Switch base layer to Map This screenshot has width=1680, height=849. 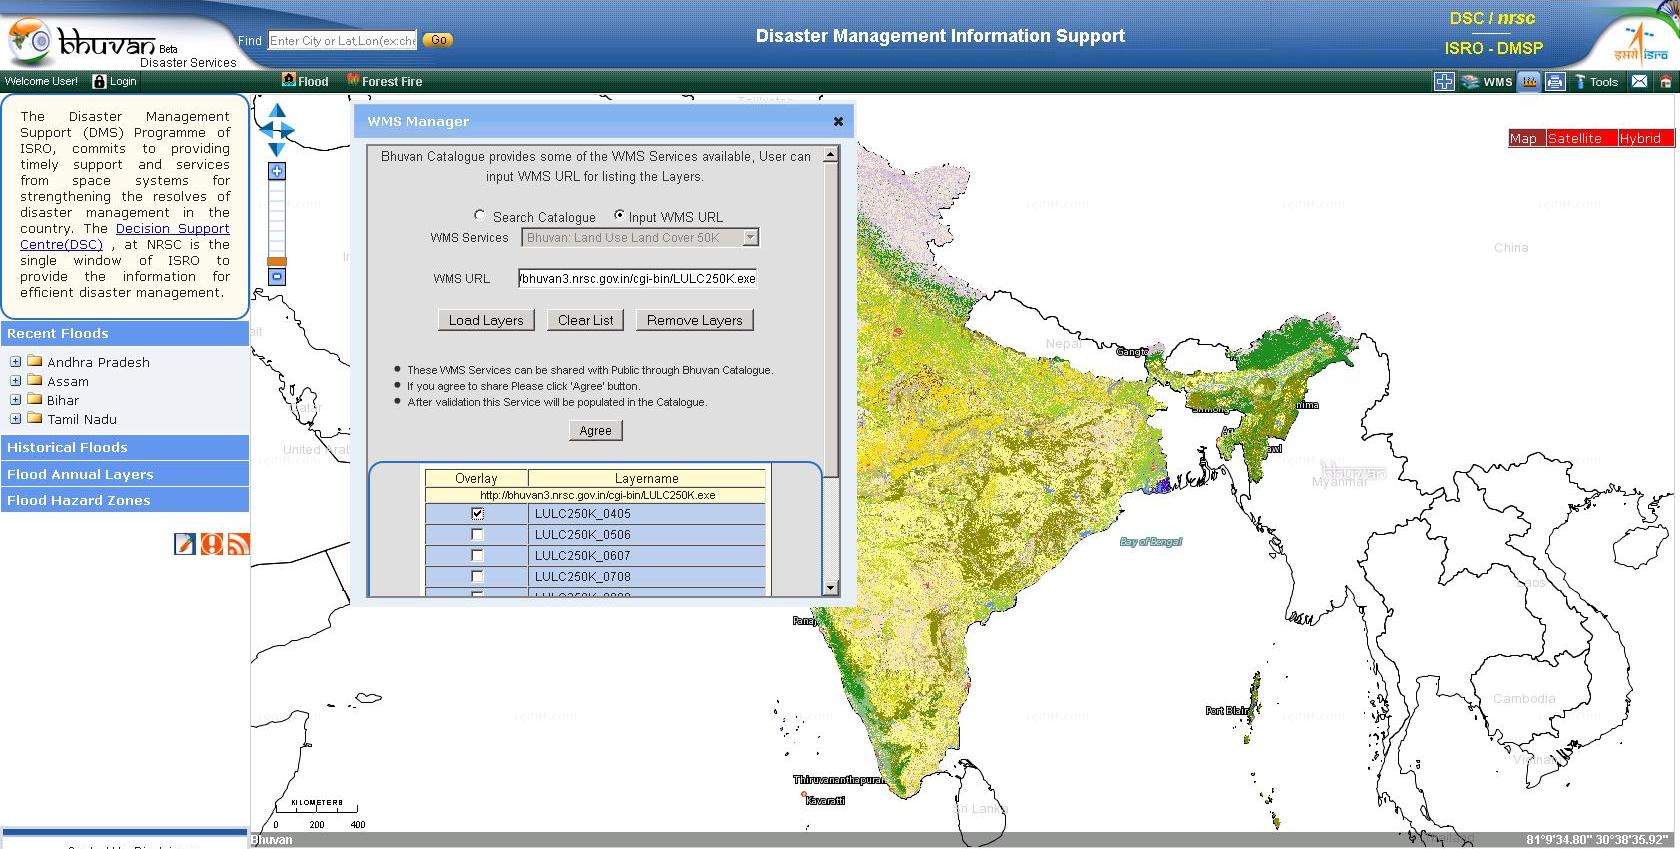click(1526, 138)
